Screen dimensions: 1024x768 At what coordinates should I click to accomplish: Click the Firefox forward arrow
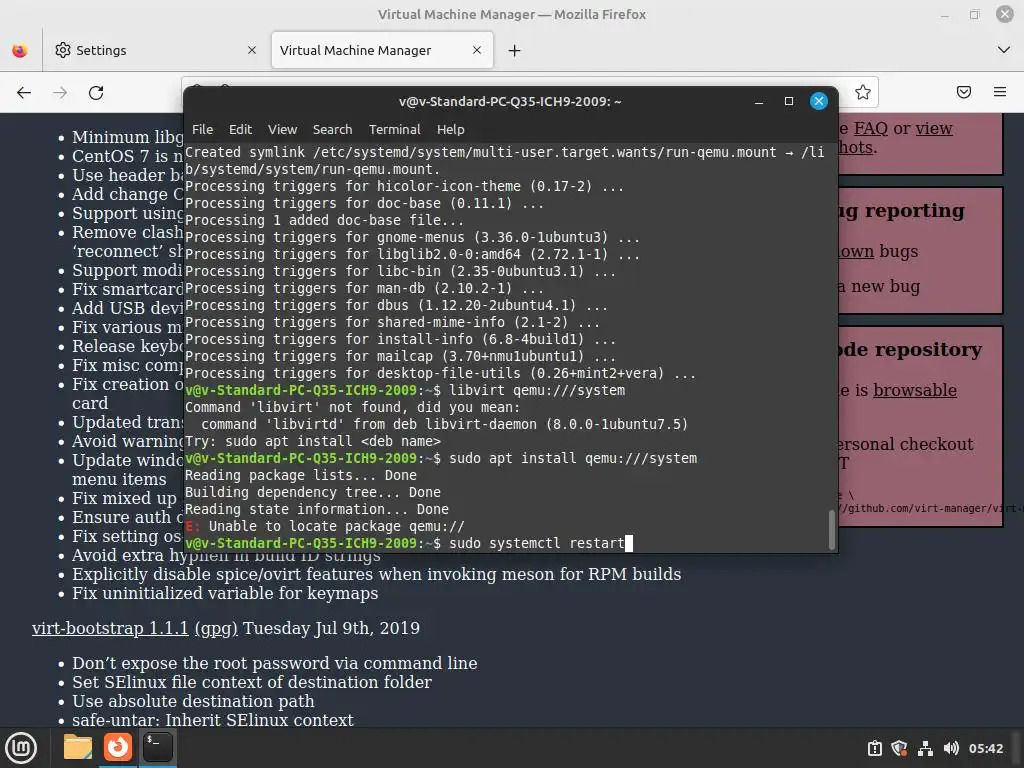pyautogui.click(x=60, y=93)
